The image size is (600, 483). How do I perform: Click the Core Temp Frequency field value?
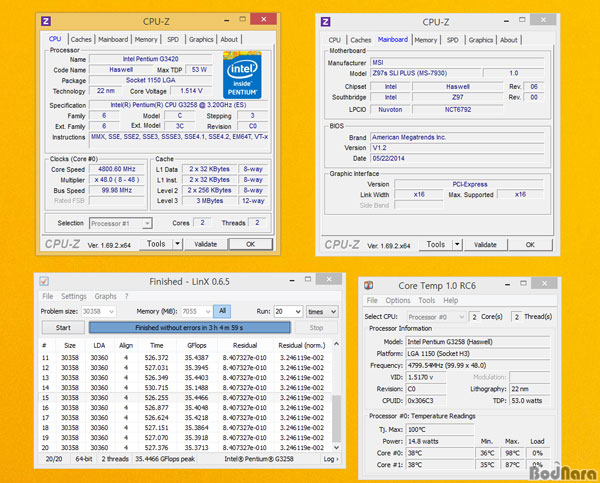[478, 365]
